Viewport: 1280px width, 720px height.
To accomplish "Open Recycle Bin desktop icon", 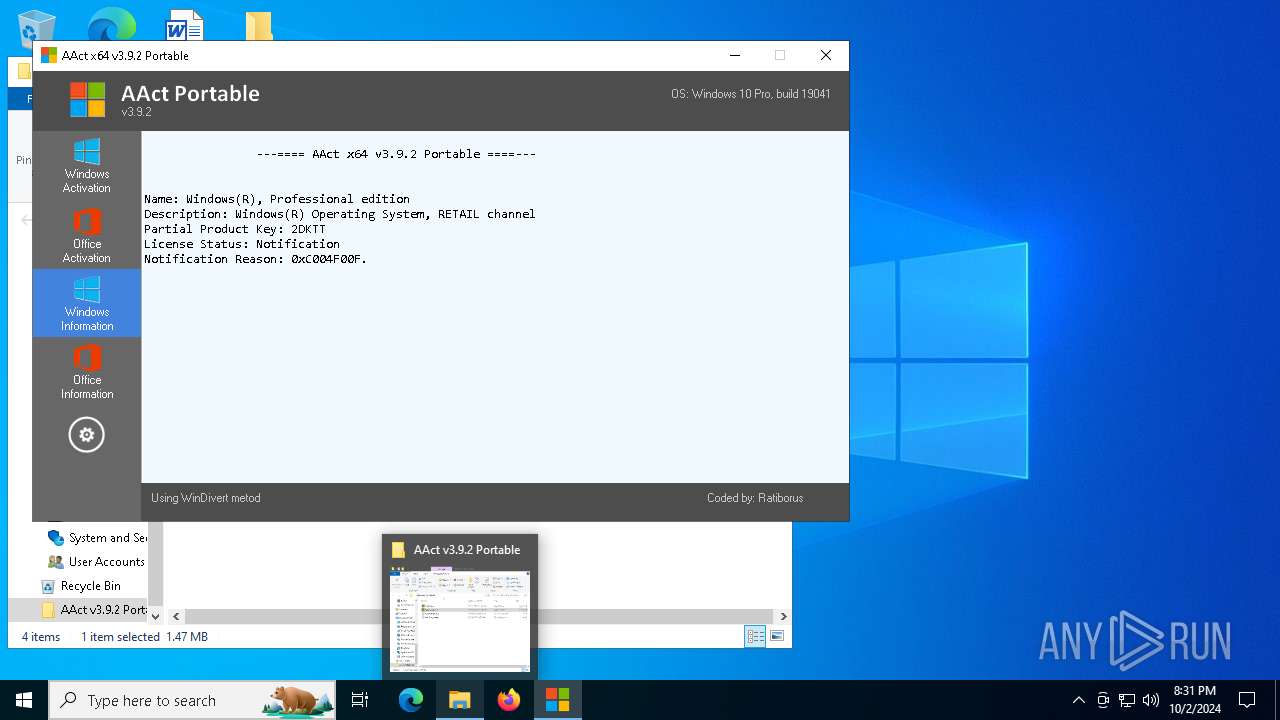I will pos(36,26).
